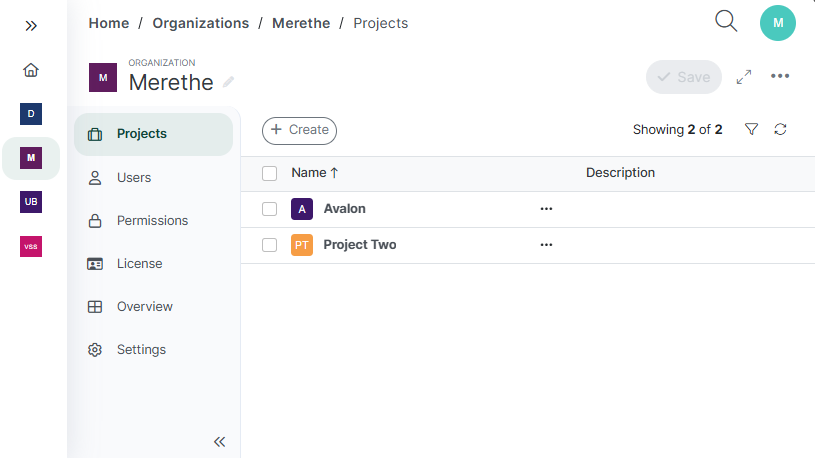Go to Organizations breadcrumb
Image resolution: width=815 pixels, height=458 pixels.
click(x=201, y=23)
